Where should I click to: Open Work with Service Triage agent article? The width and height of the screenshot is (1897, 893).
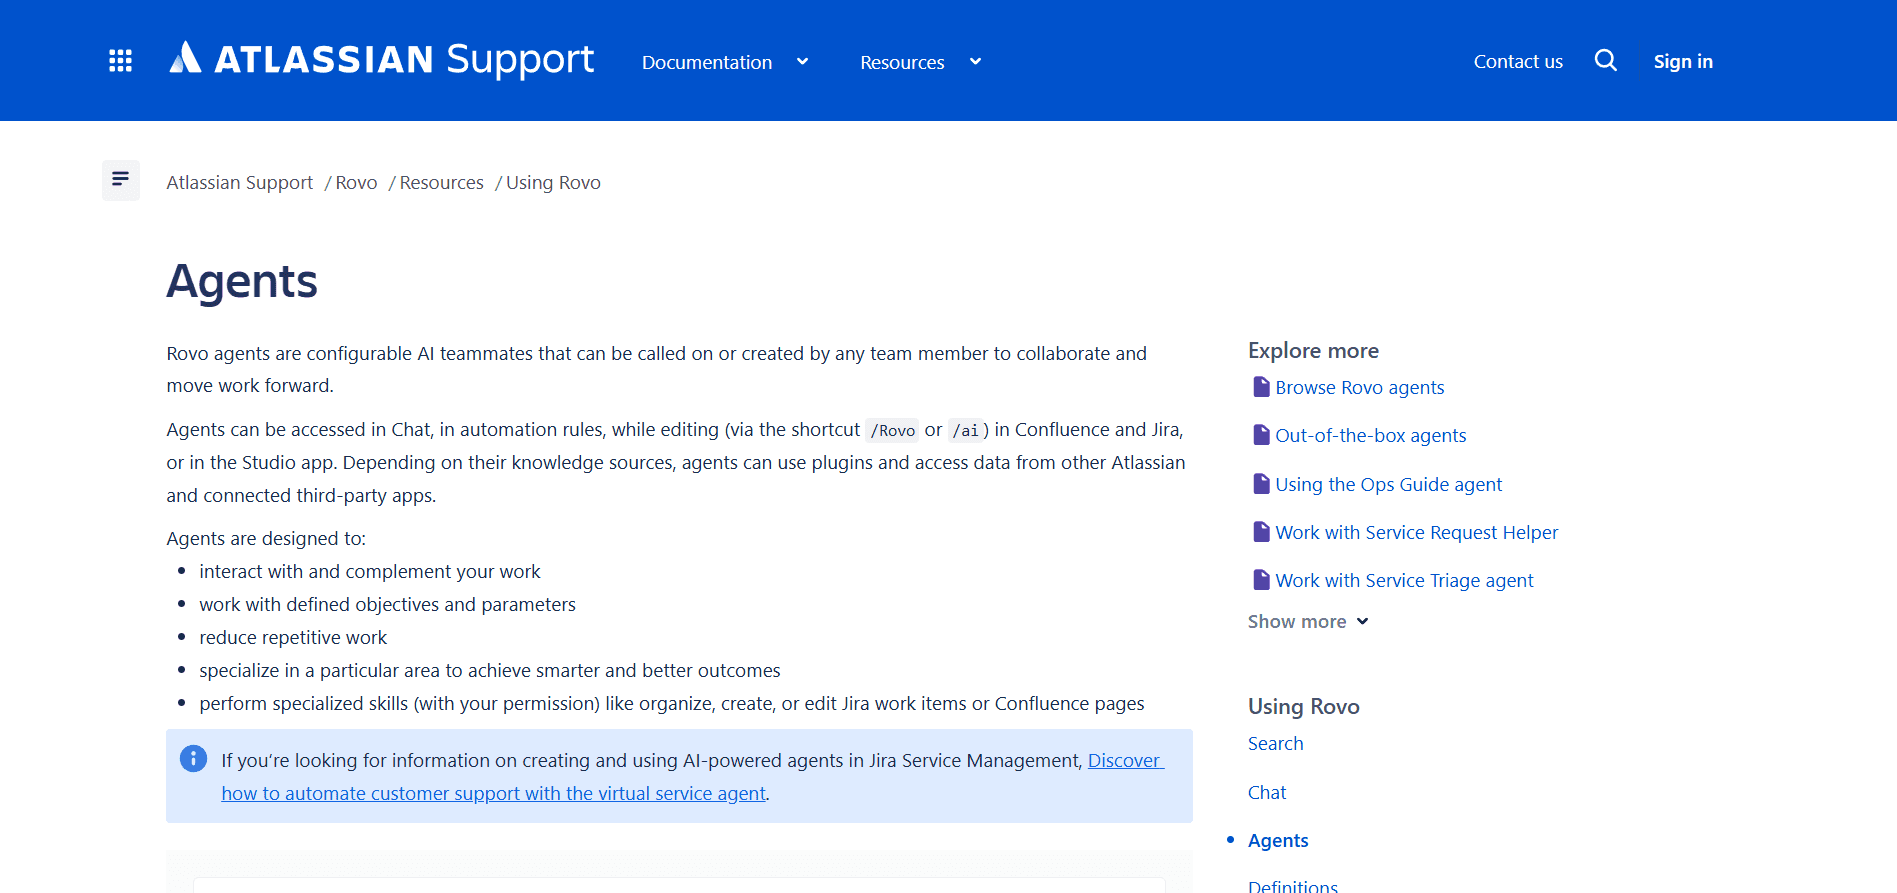tap(1404, 581)
